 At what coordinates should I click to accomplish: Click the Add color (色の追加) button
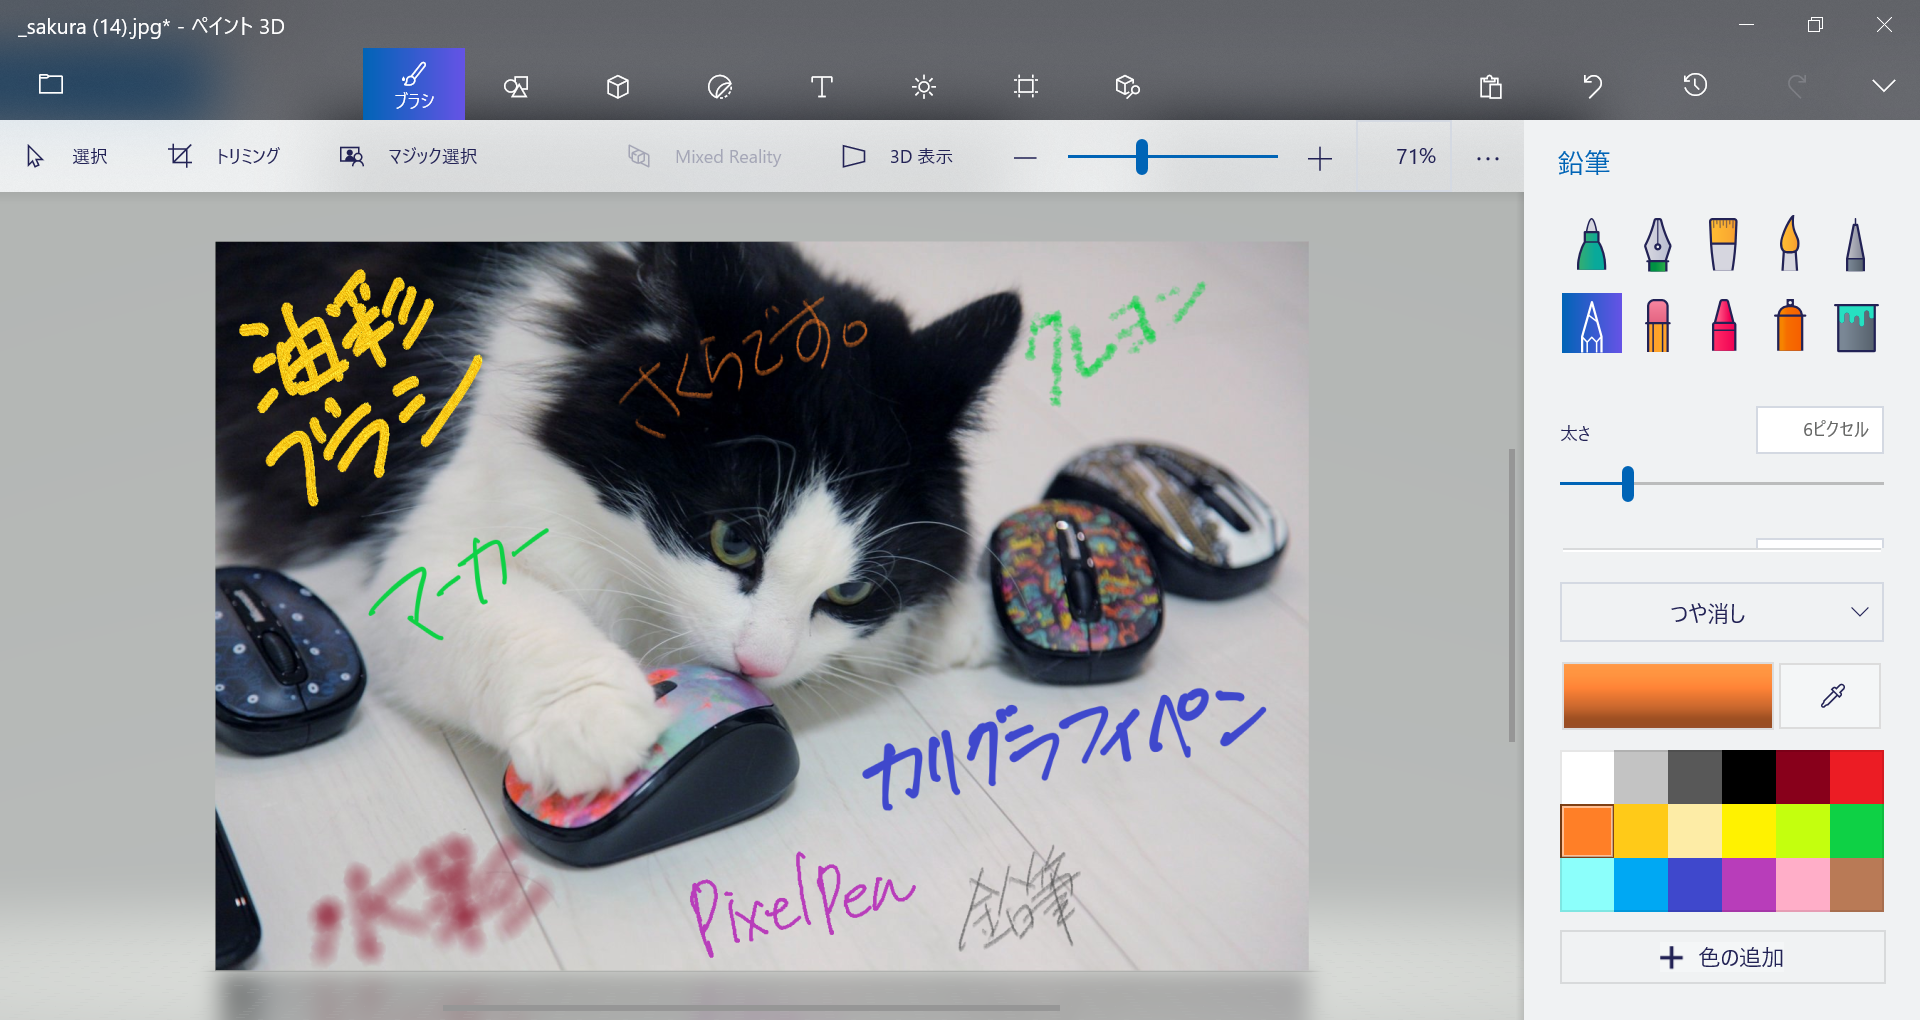point(1722,957)
